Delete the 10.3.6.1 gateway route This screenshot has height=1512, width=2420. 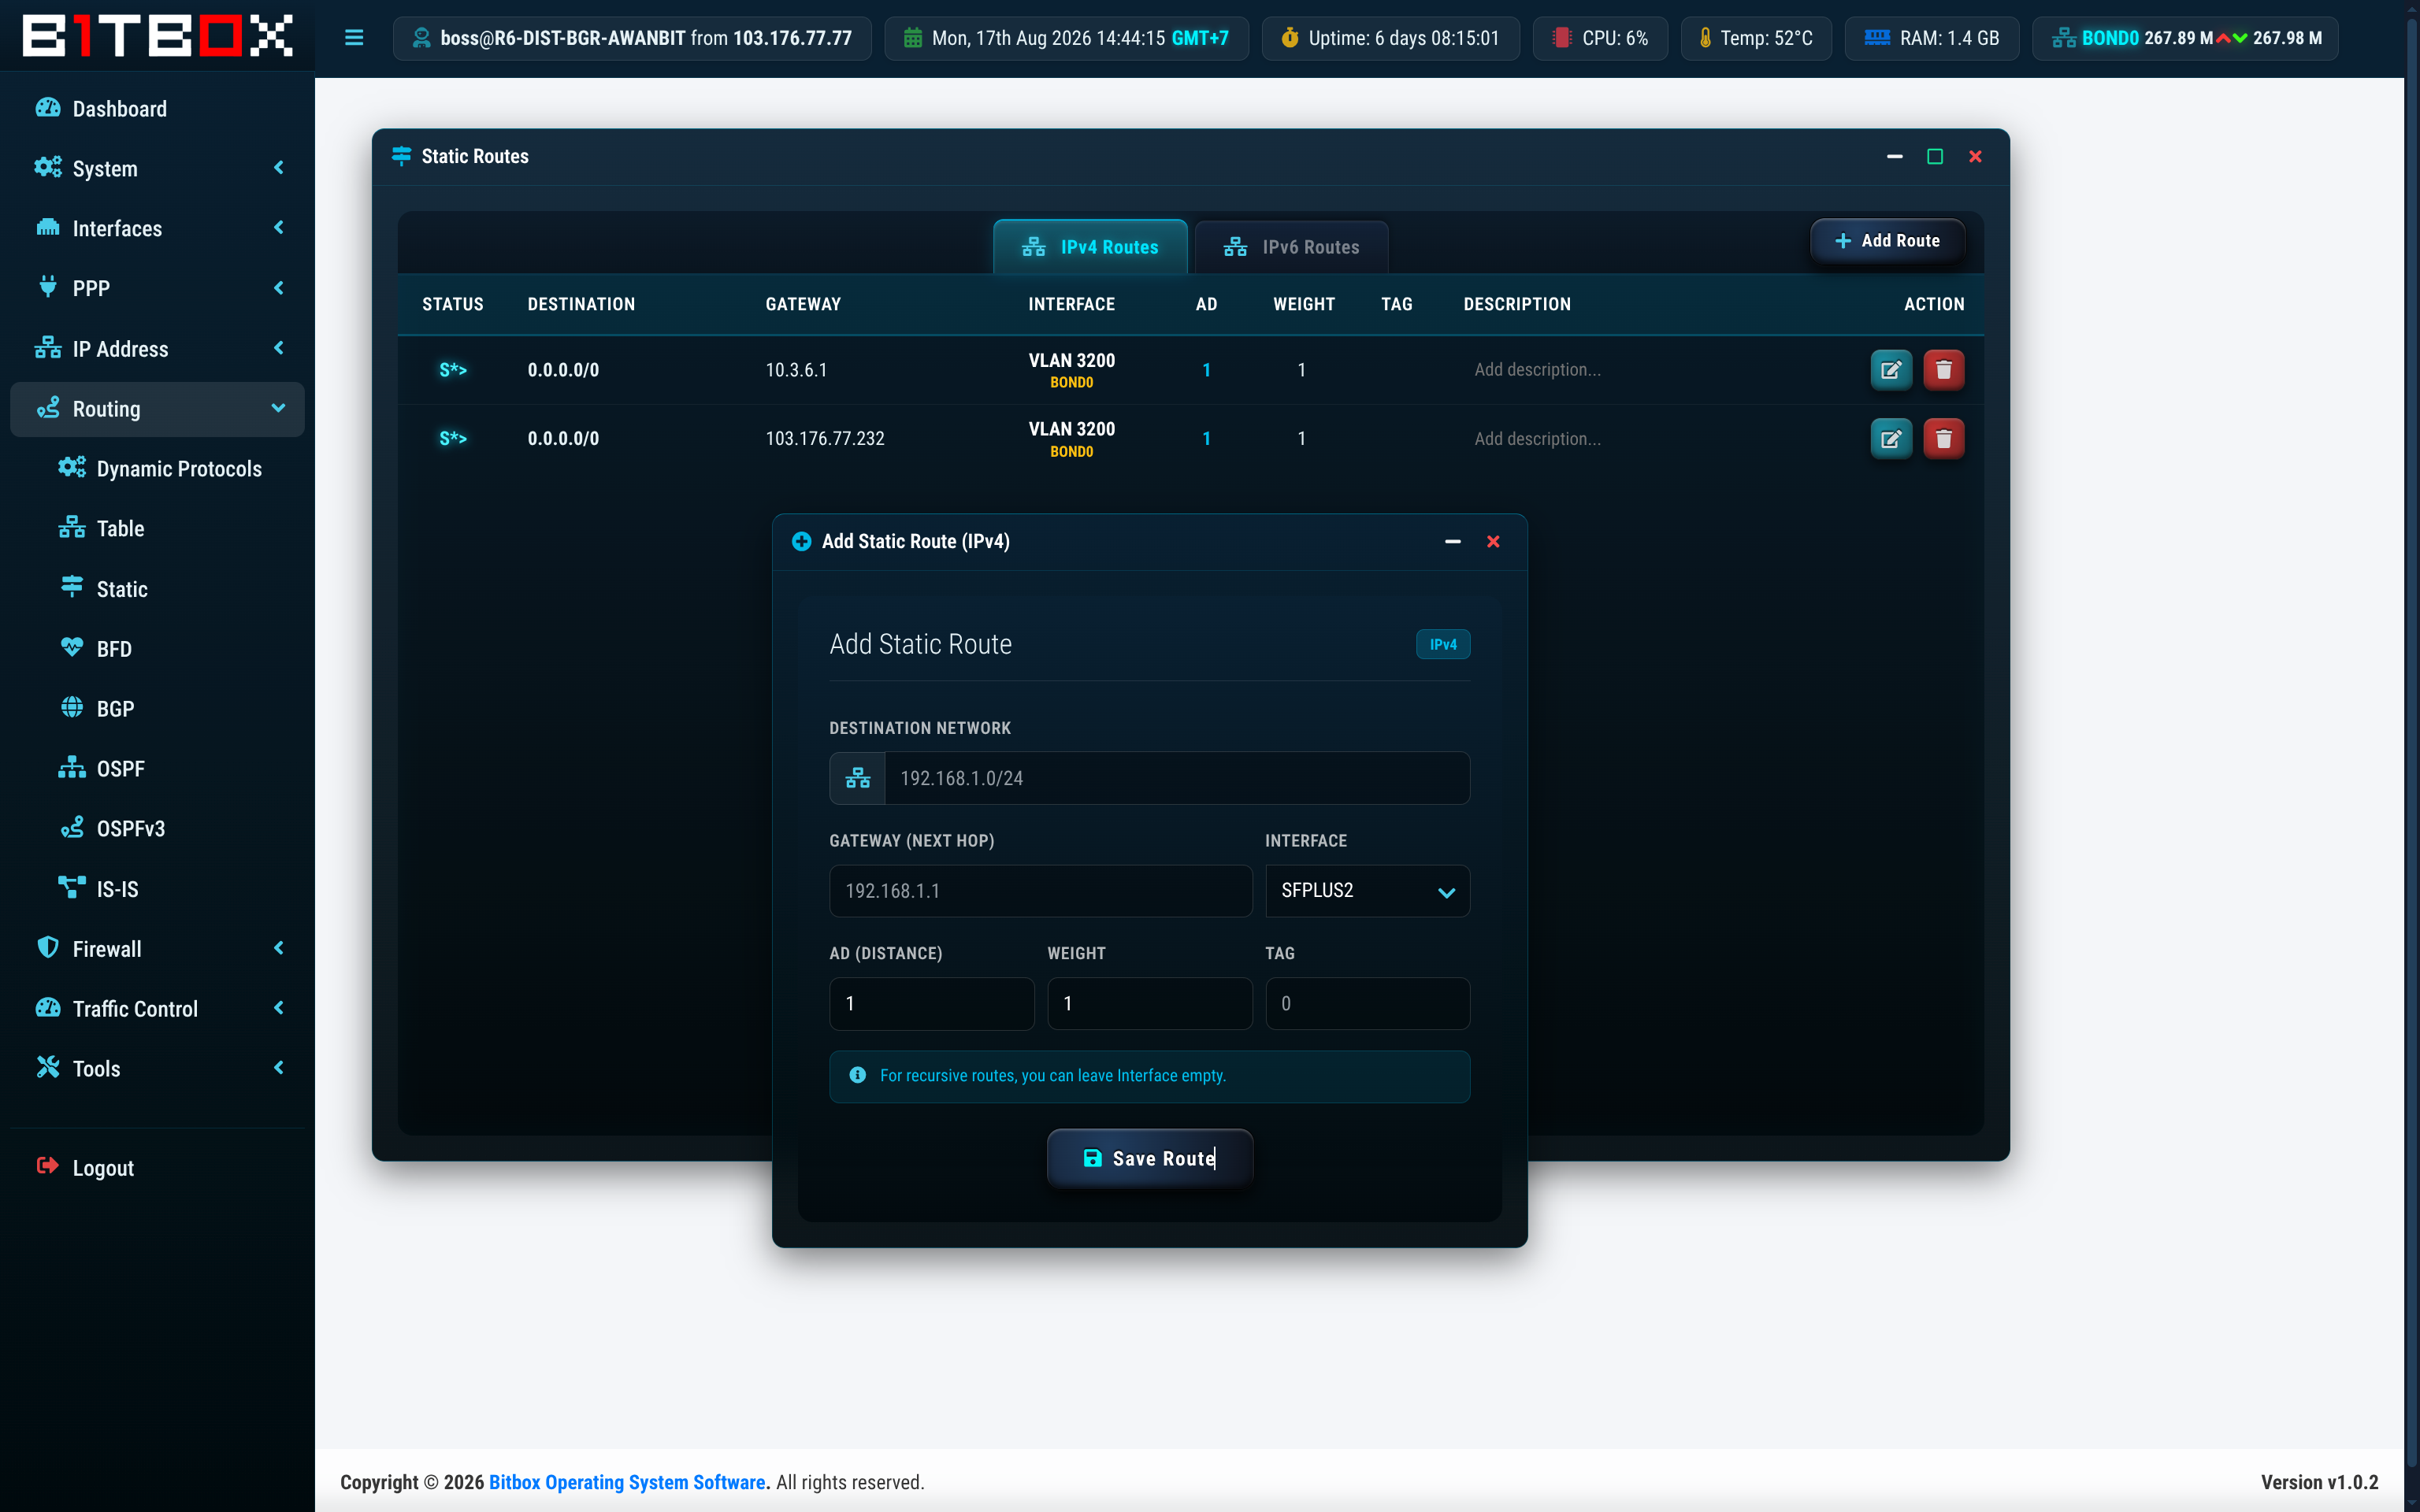(1943, 370)
